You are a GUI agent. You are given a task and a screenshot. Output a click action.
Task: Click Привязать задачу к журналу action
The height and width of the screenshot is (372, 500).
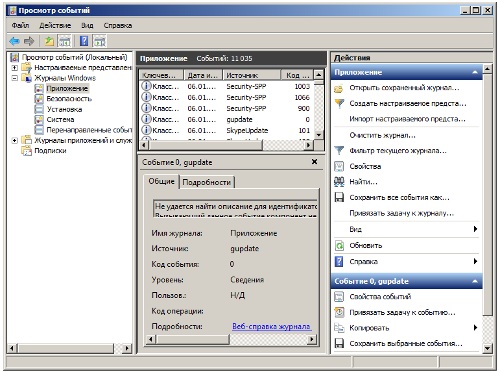[x=402, y=213]
